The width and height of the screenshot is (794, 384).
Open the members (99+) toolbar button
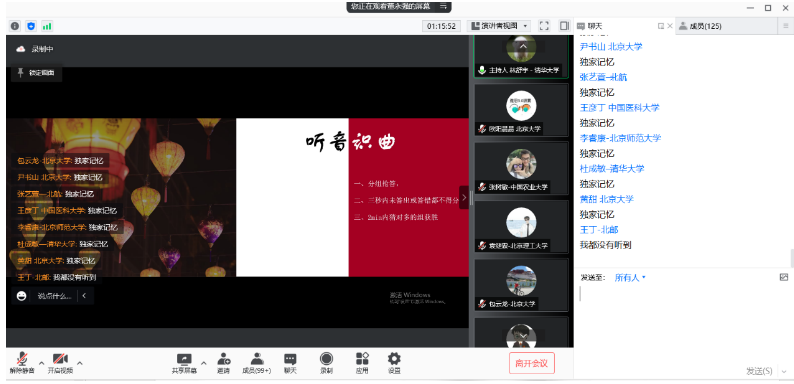(257, 363)
